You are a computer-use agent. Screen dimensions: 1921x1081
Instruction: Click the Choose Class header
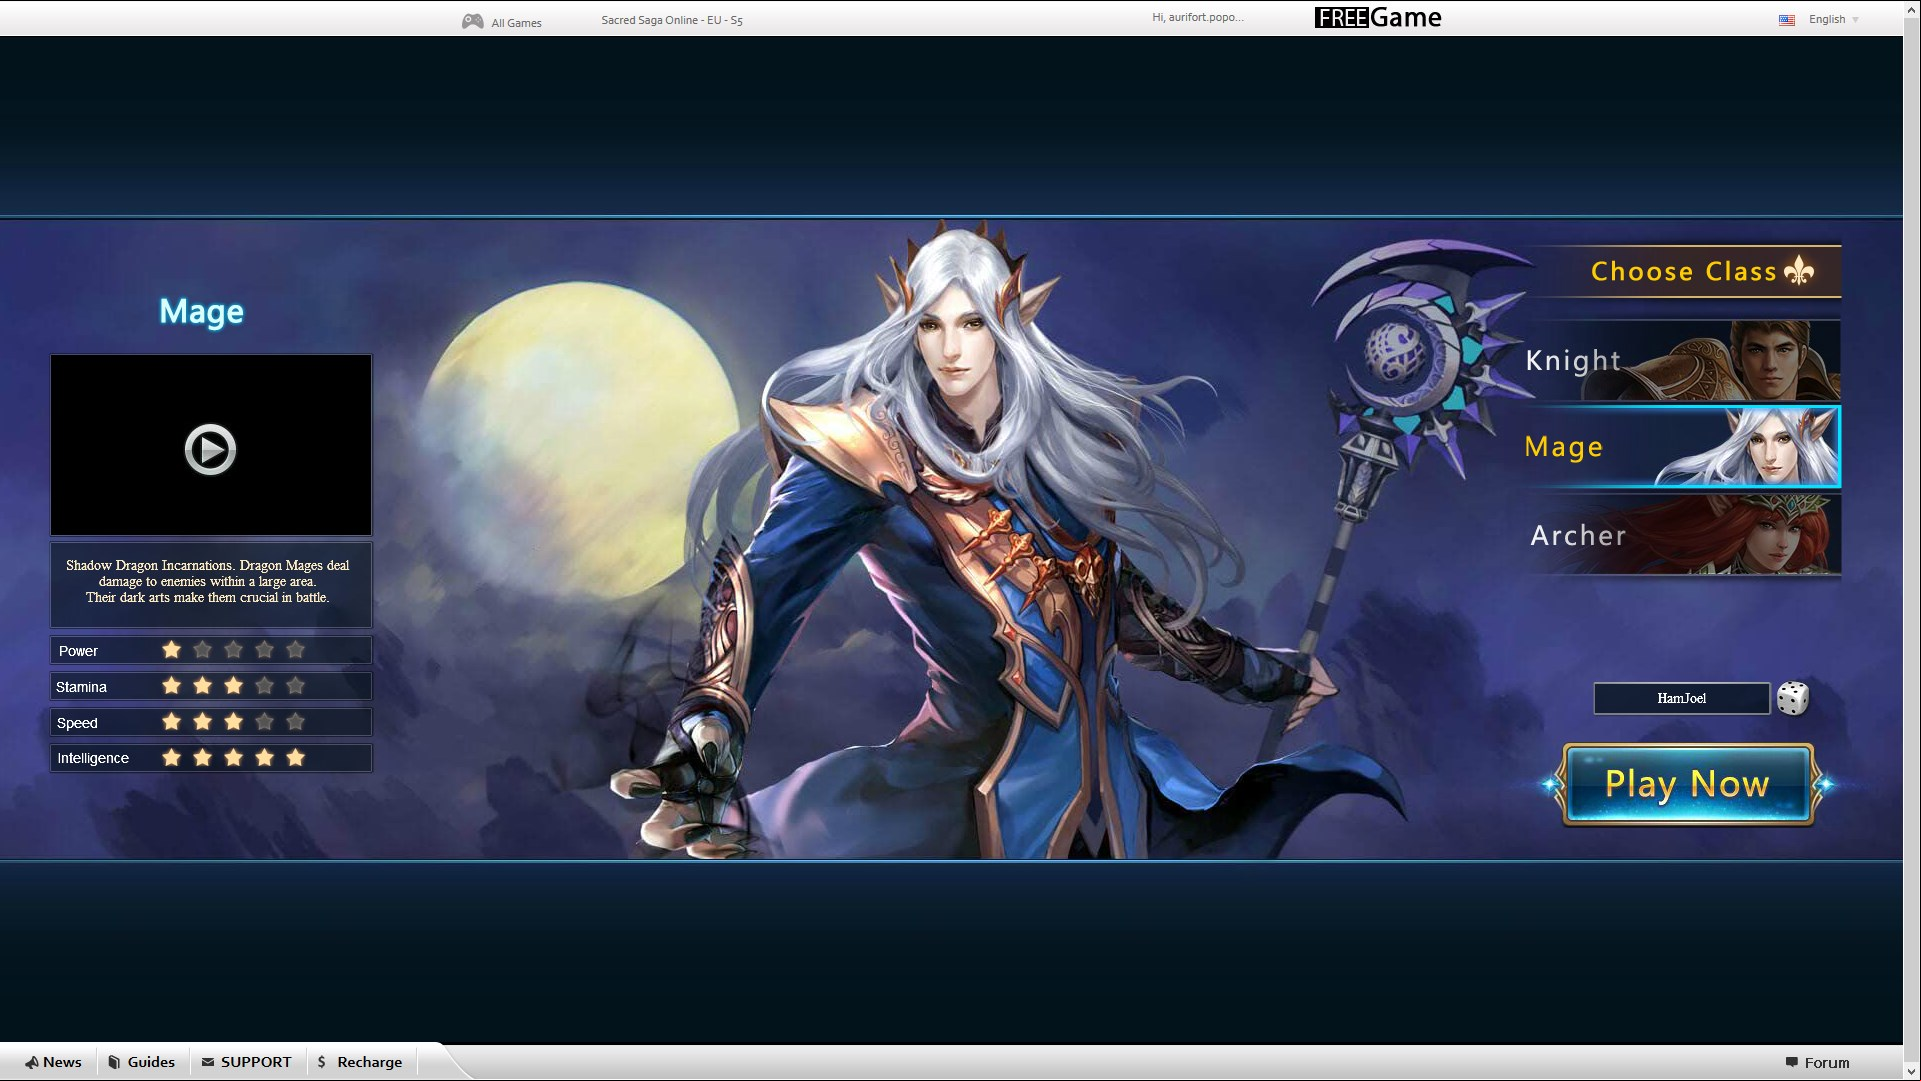click(x=1684, y=271)
